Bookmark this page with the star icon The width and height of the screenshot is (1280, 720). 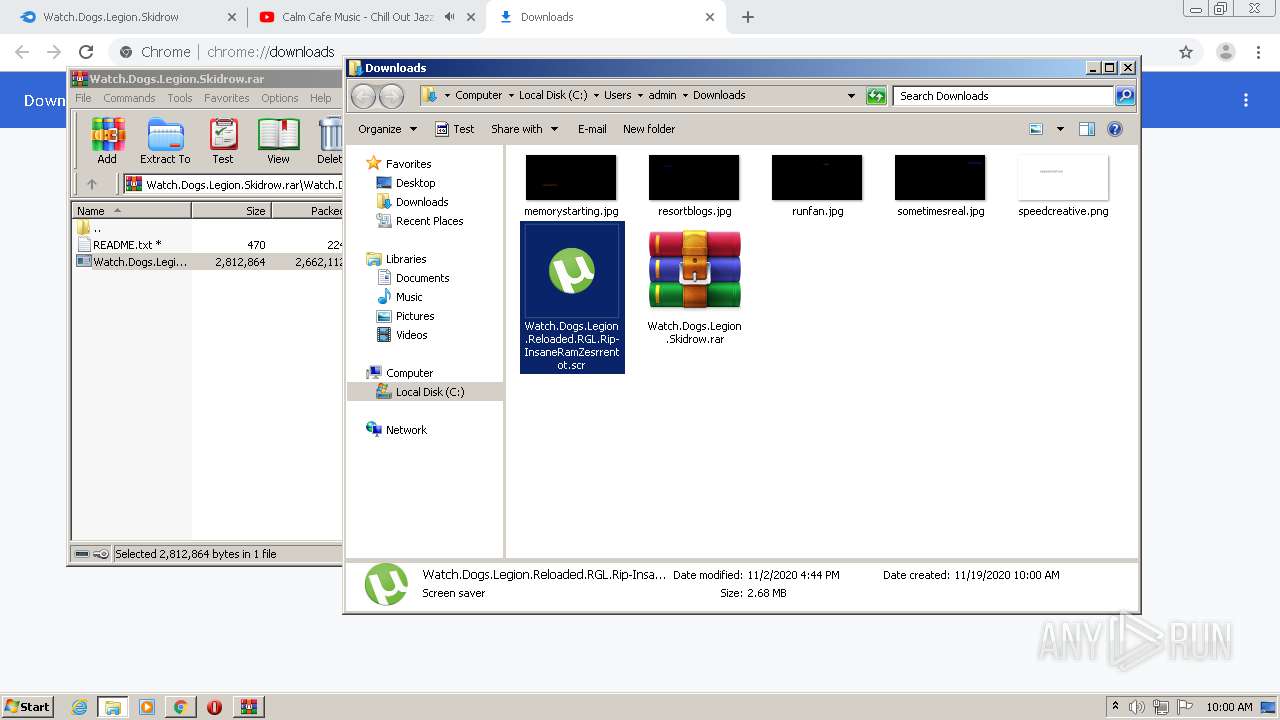tap(1186, 52)
